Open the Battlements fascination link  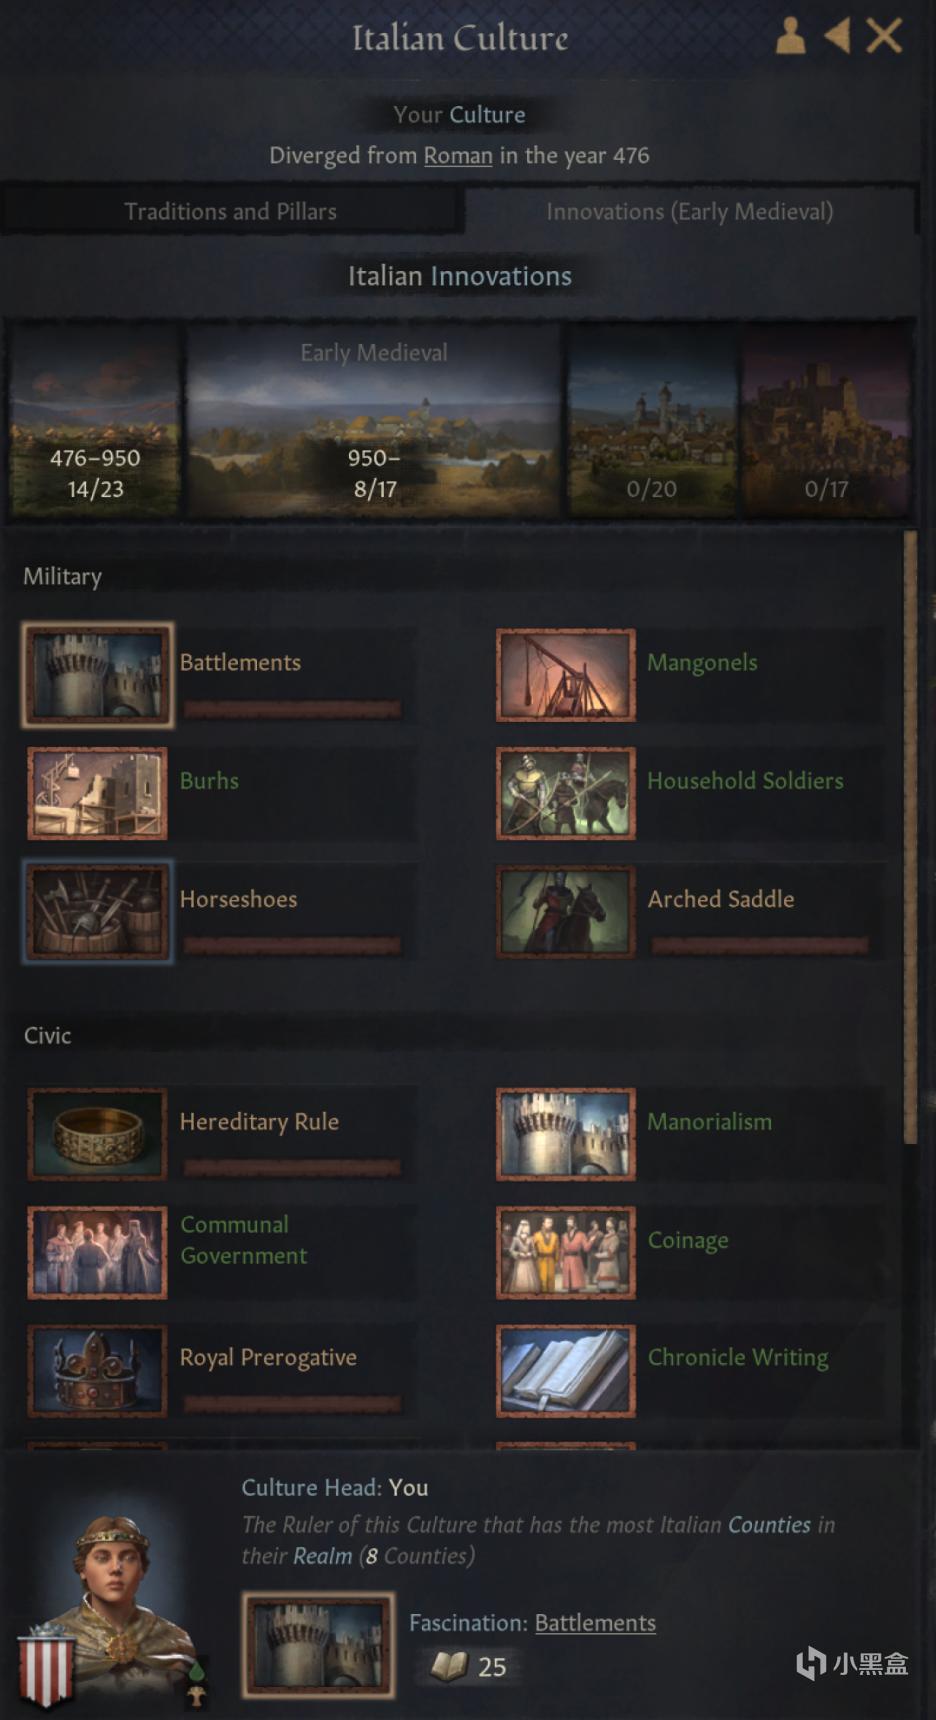595,1623
